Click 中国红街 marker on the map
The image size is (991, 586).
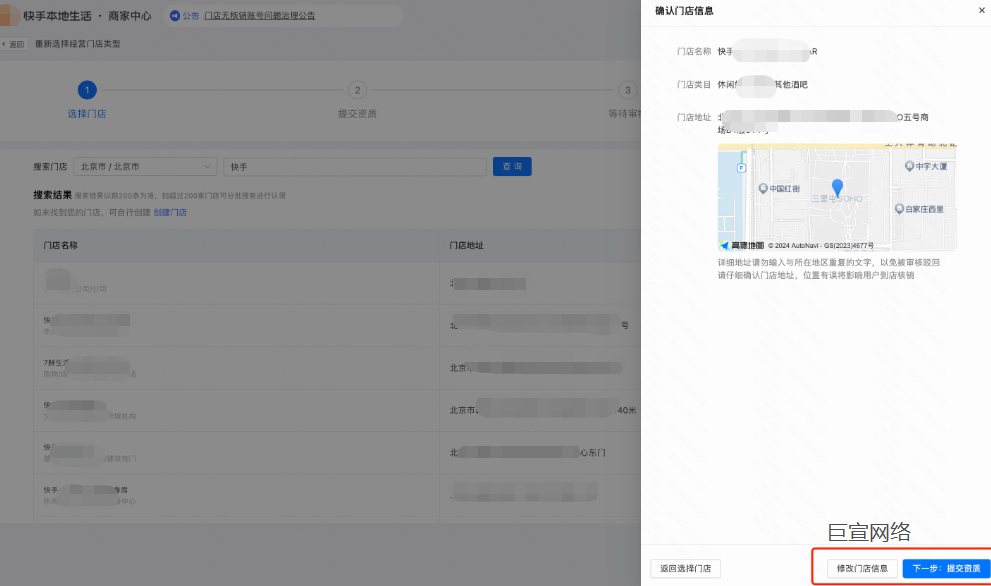coord(779,188)
